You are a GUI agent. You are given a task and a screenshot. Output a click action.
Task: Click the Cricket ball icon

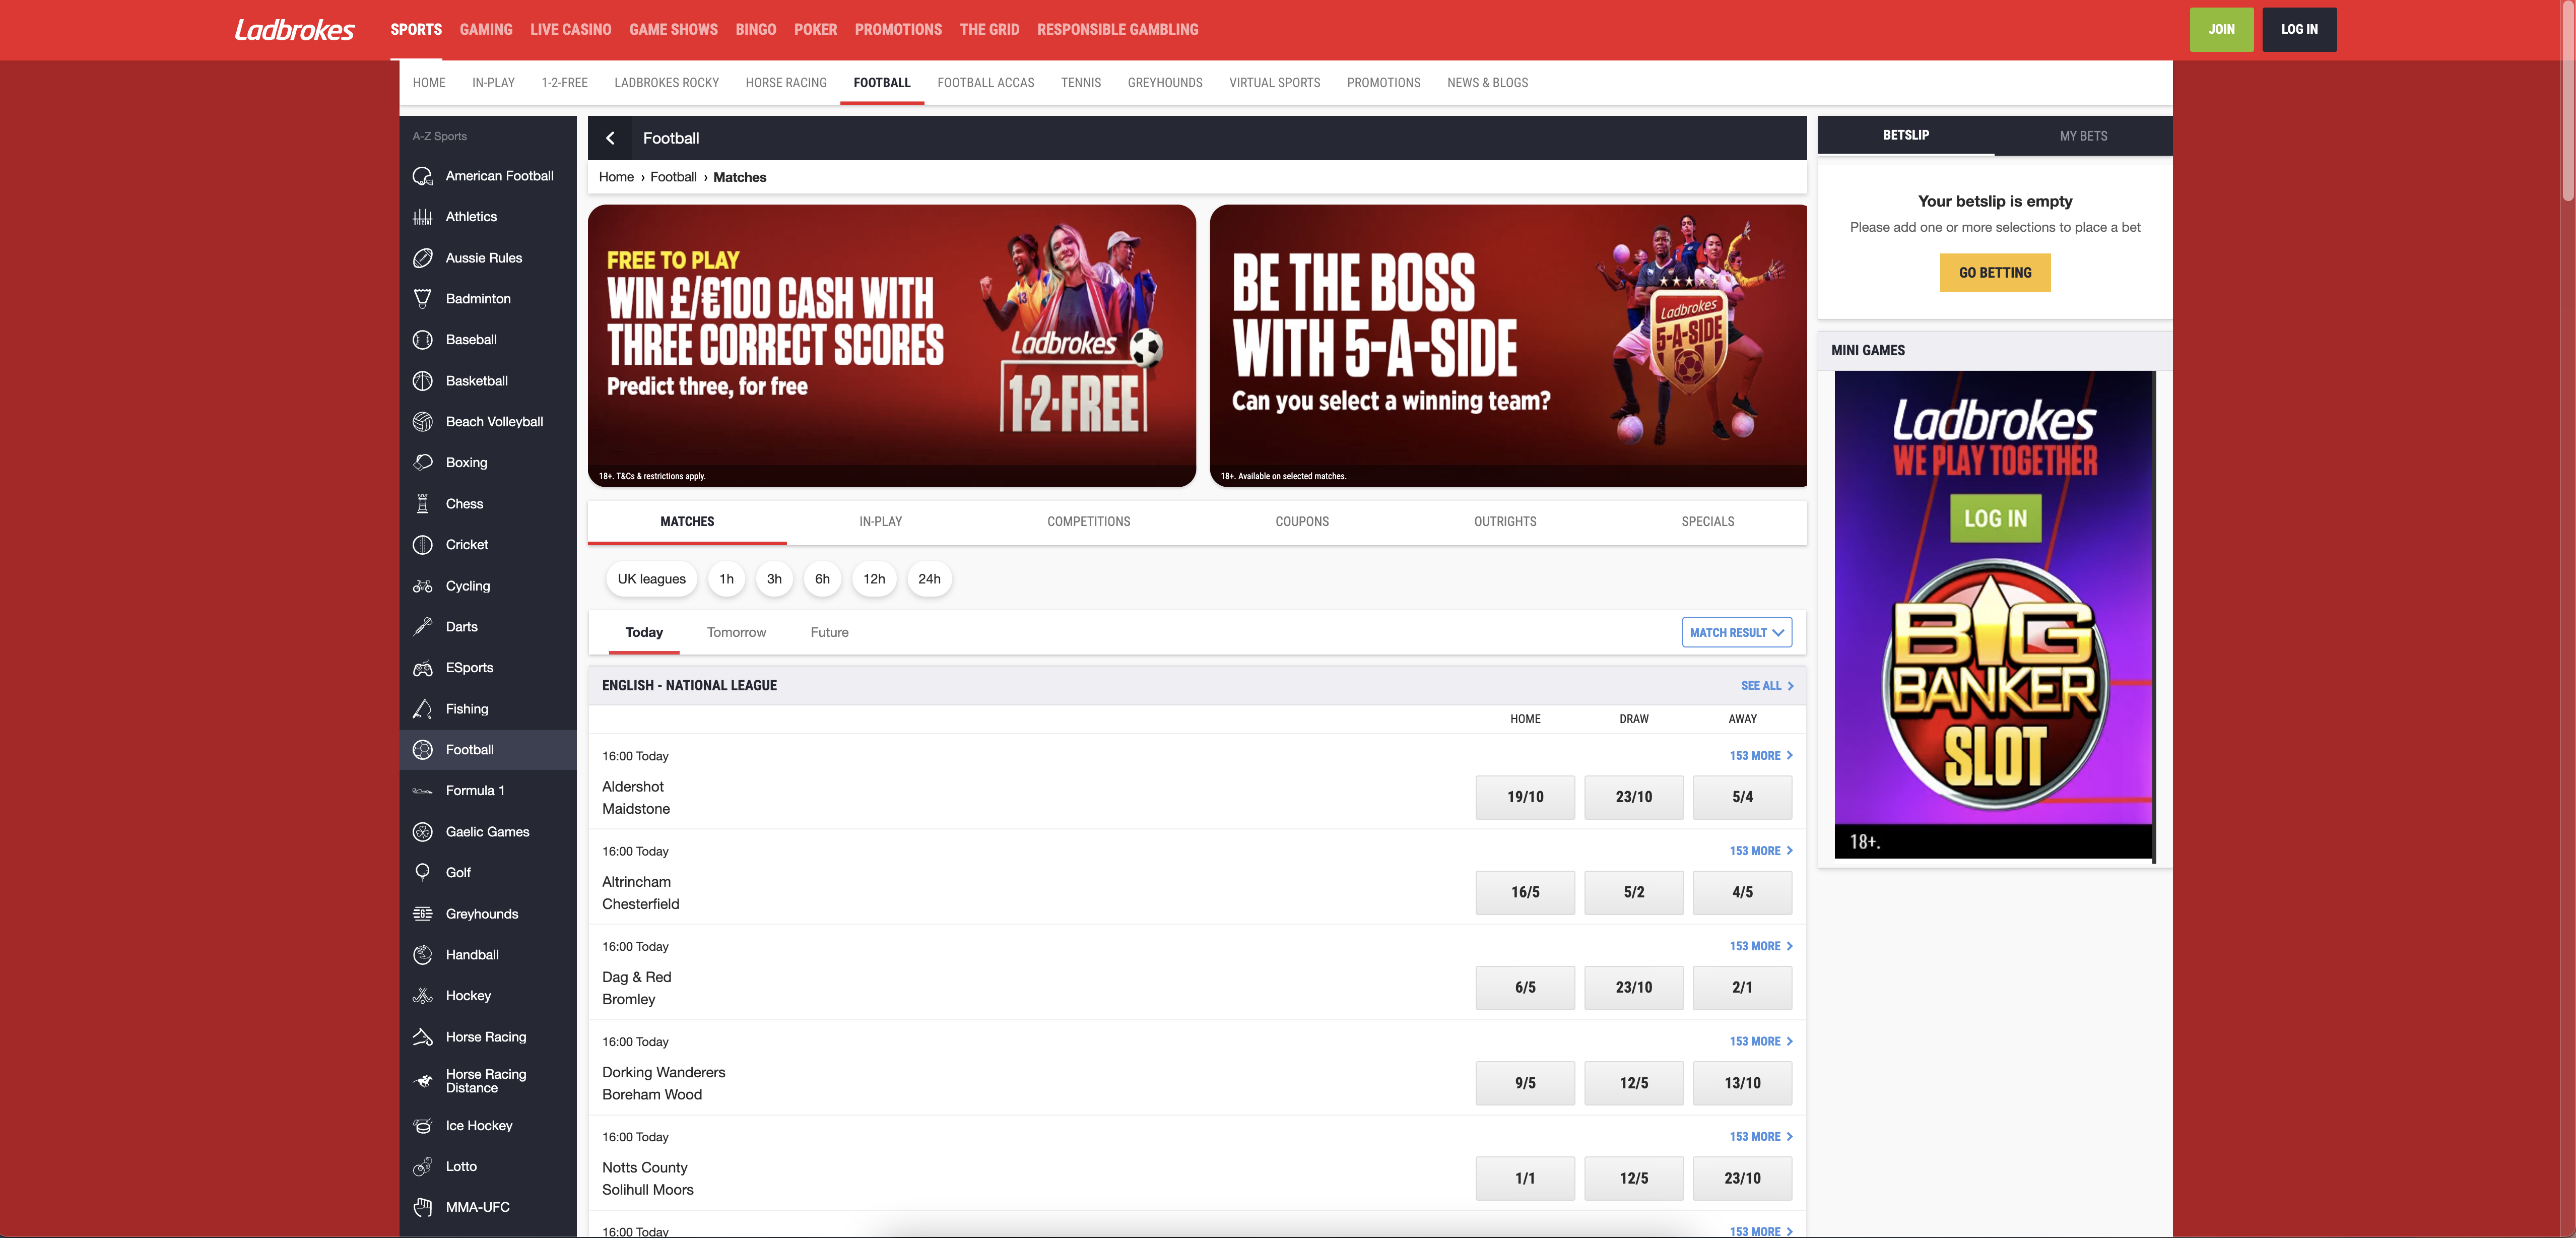pos(423,545)
